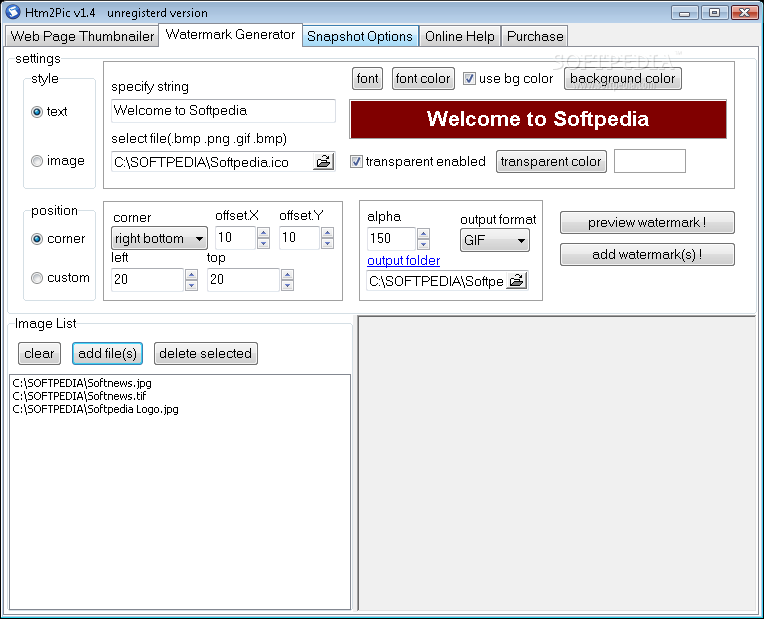Viewport: 764px width, 619px height.
Task: Click the background color button
Action: (x=623, y=78)
